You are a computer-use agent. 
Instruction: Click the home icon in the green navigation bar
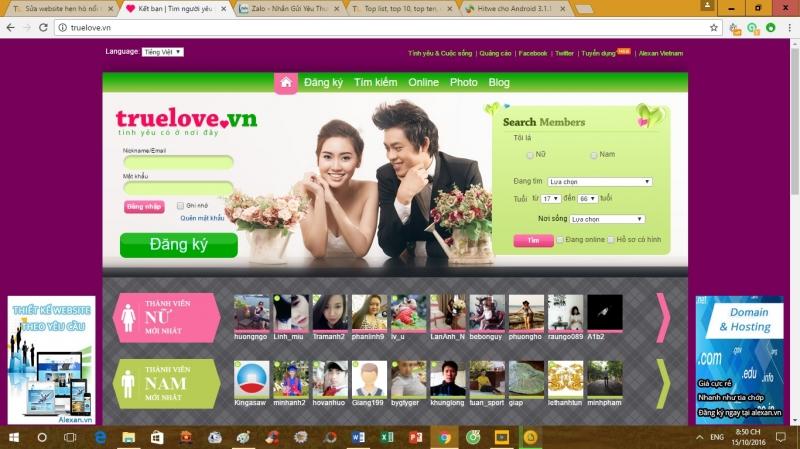286,82
